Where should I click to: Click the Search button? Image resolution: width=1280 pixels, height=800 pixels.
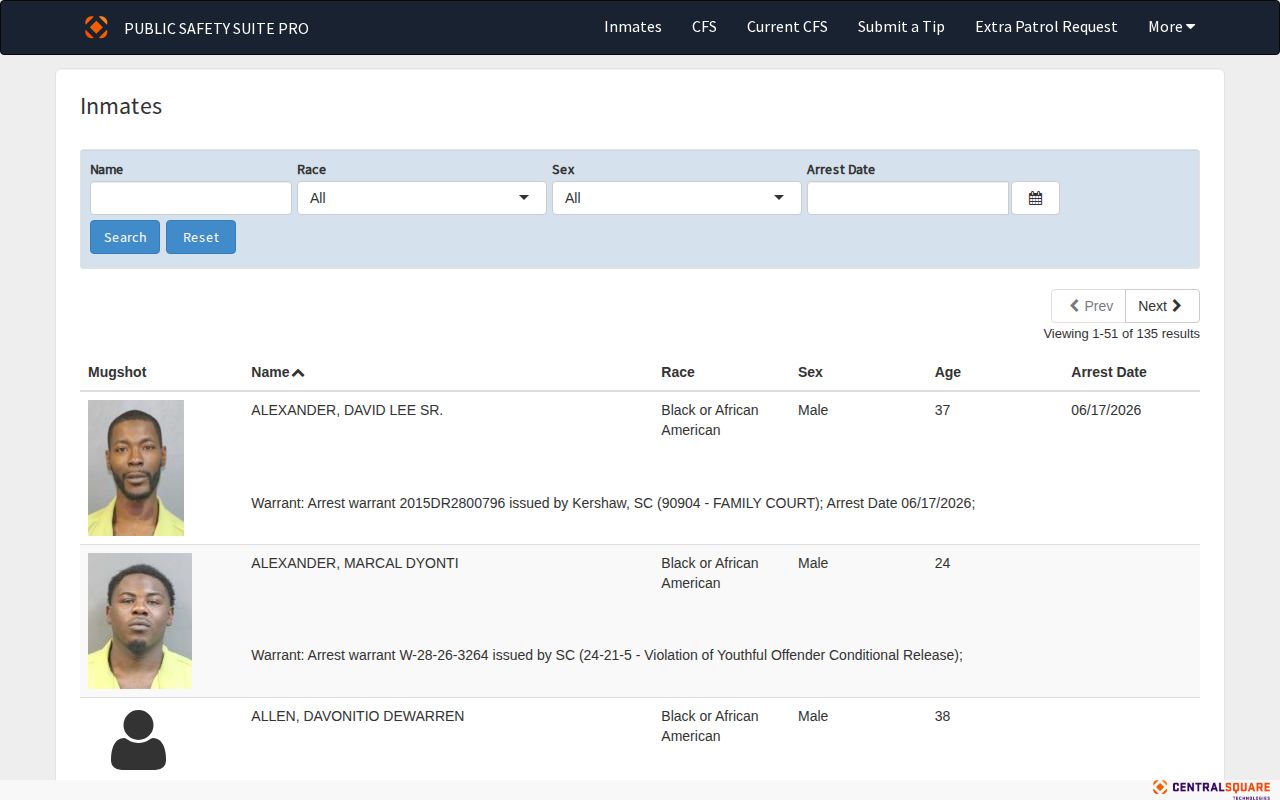point(125,237)
